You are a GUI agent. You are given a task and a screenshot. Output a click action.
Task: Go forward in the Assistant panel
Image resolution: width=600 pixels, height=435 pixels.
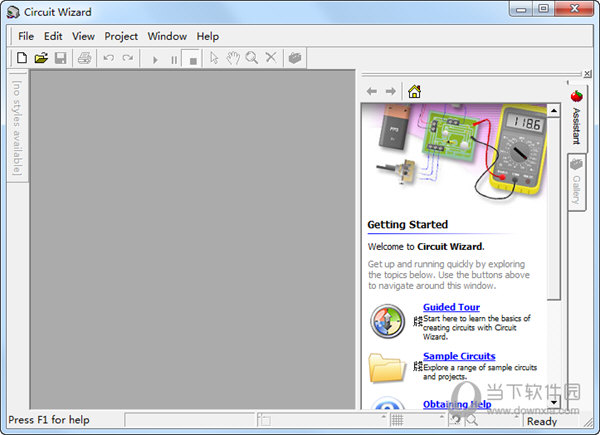[391, 91]
